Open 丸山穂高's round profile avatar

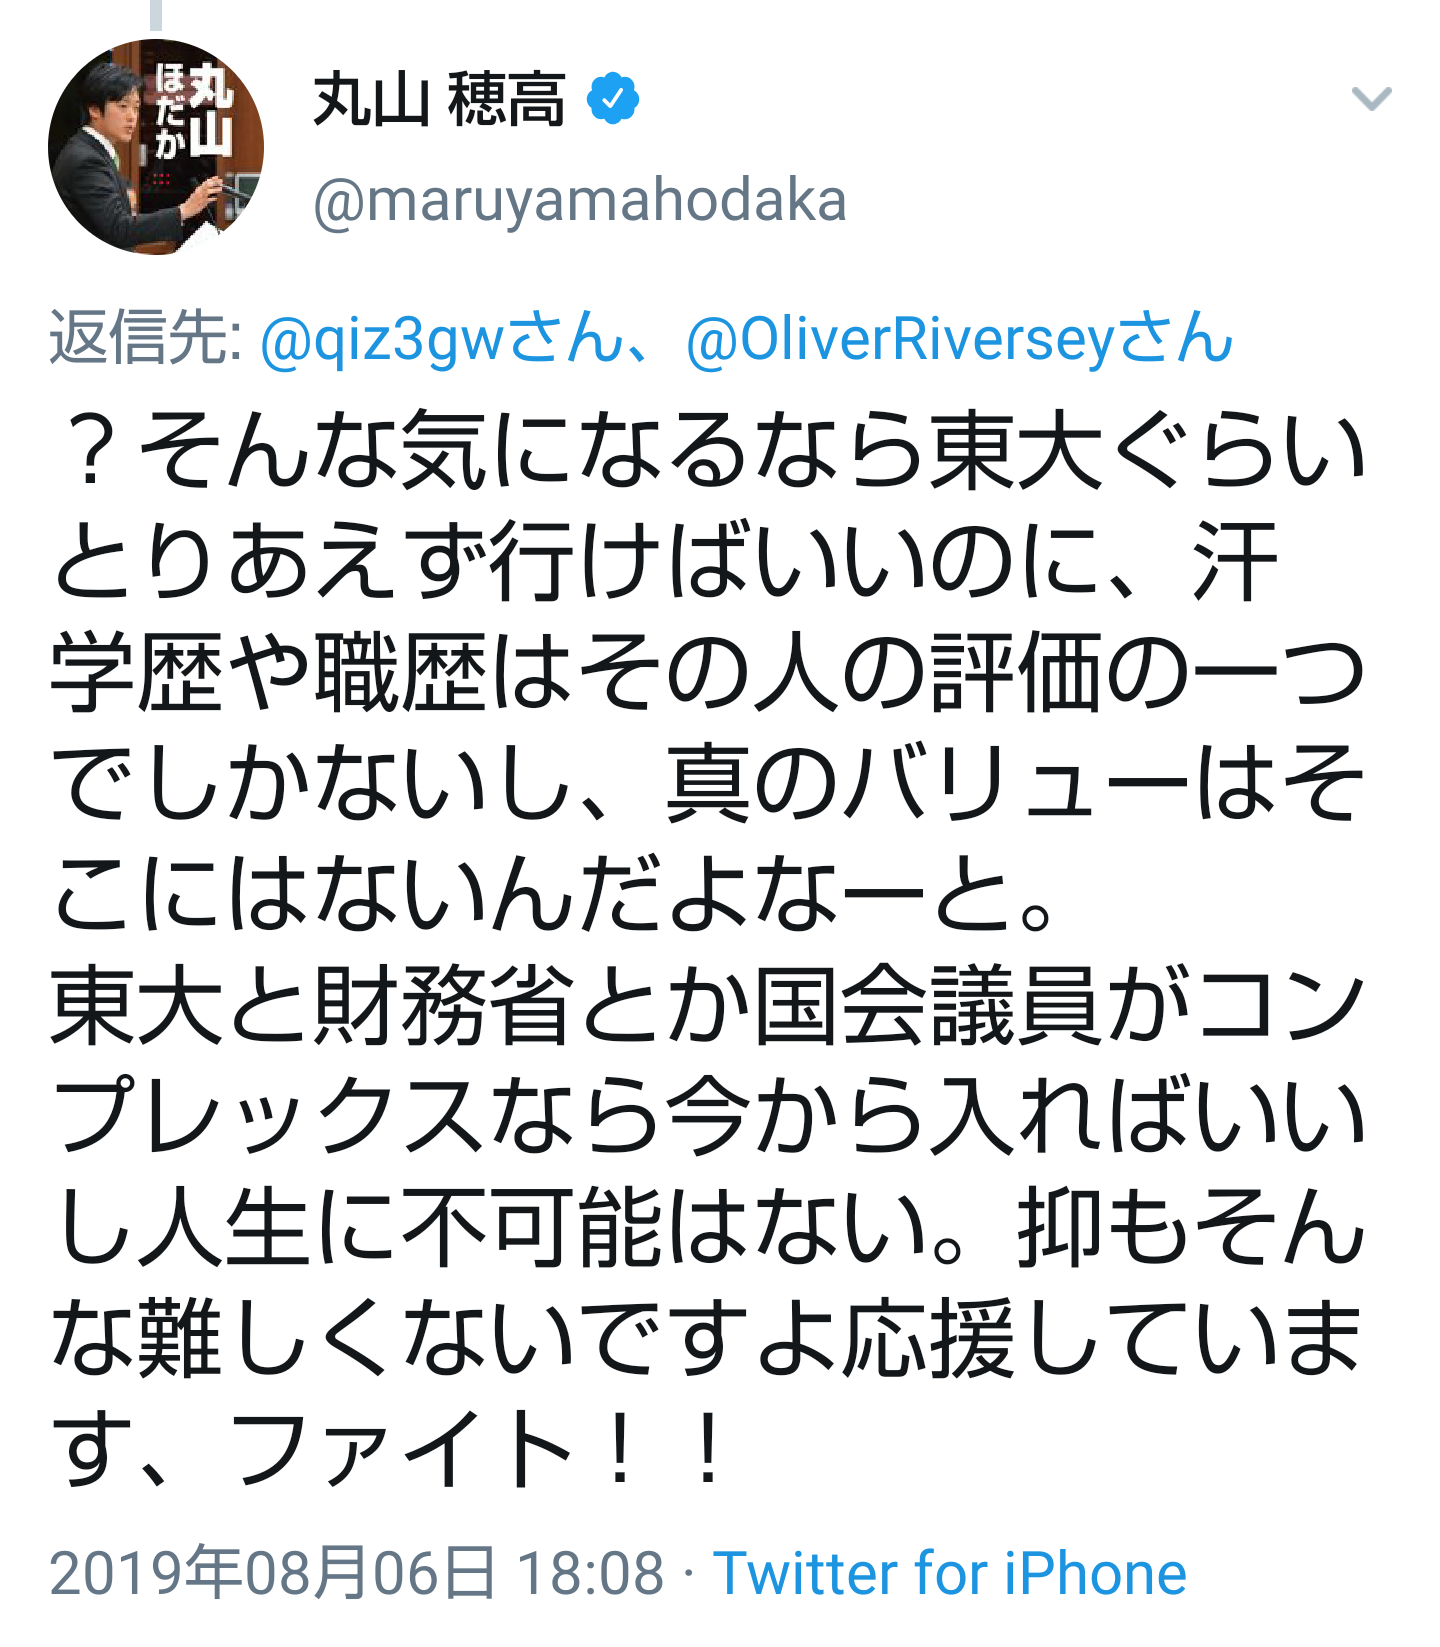156,147
